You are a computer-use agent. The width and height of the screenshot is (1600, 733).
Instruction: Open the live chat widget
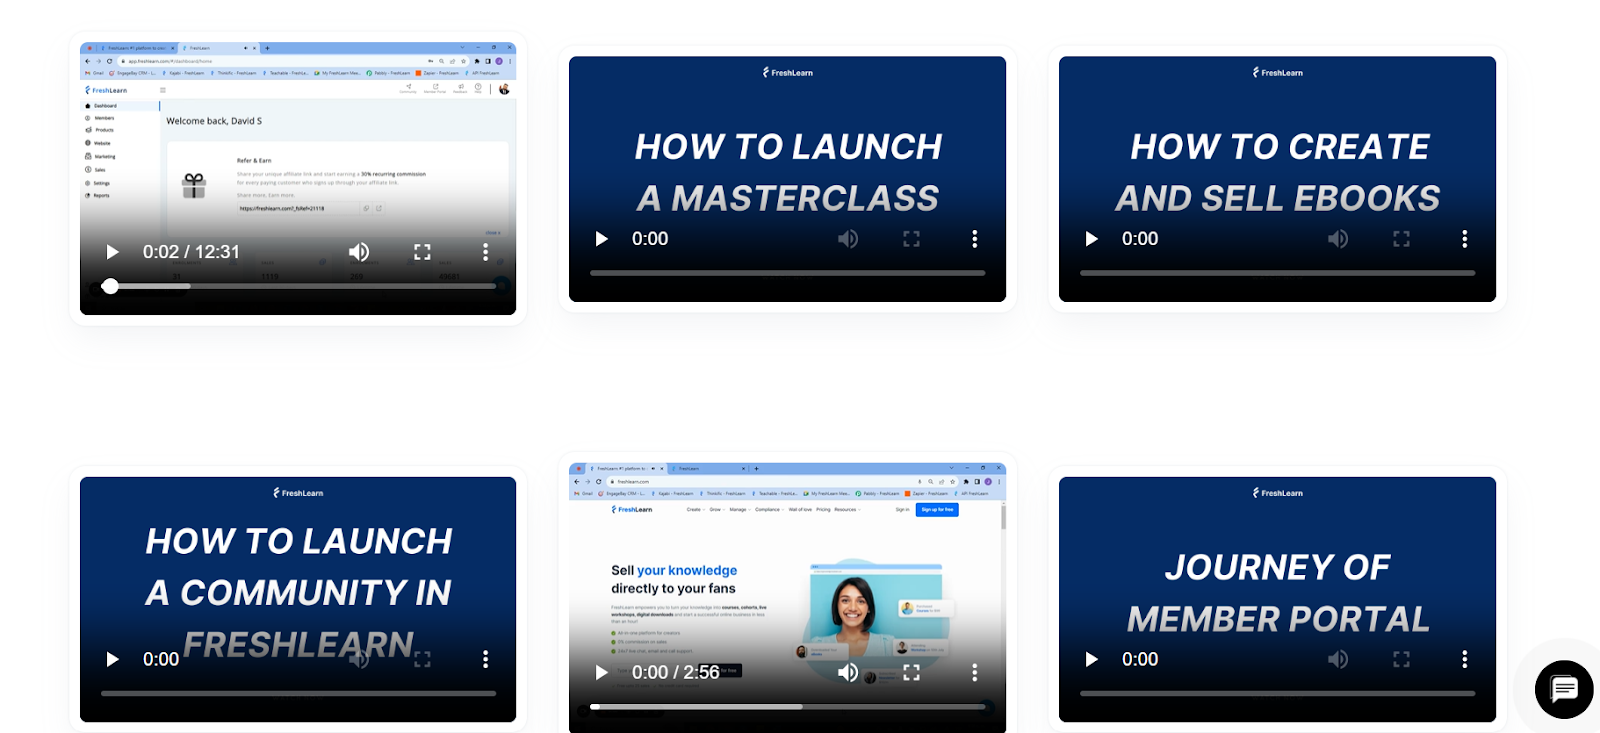pos(1564,689)
